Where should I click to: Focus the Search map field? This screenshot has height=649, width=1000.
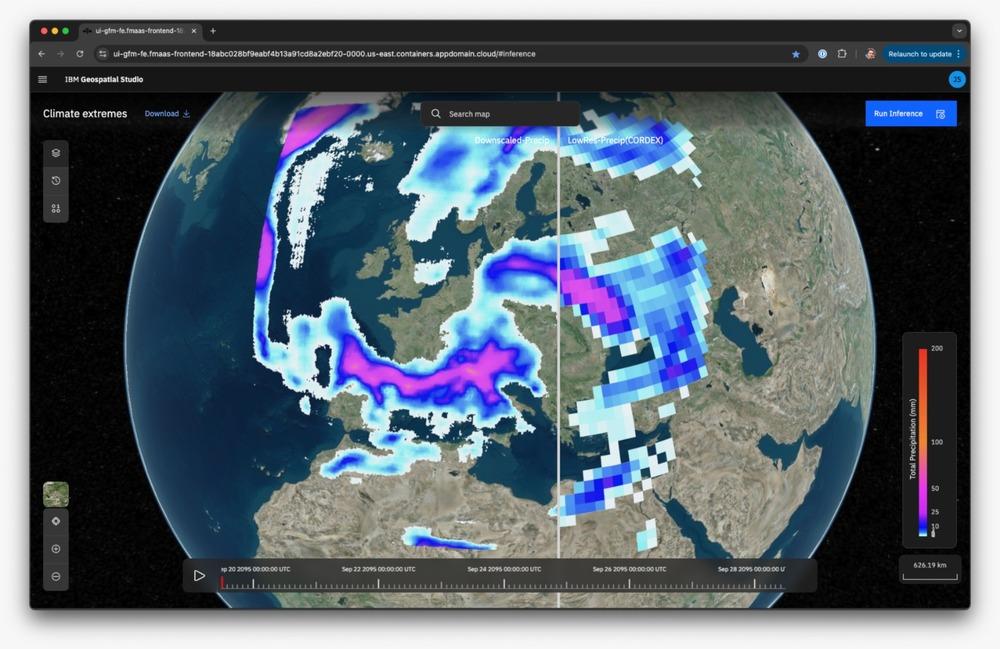[x=501, y=113]
